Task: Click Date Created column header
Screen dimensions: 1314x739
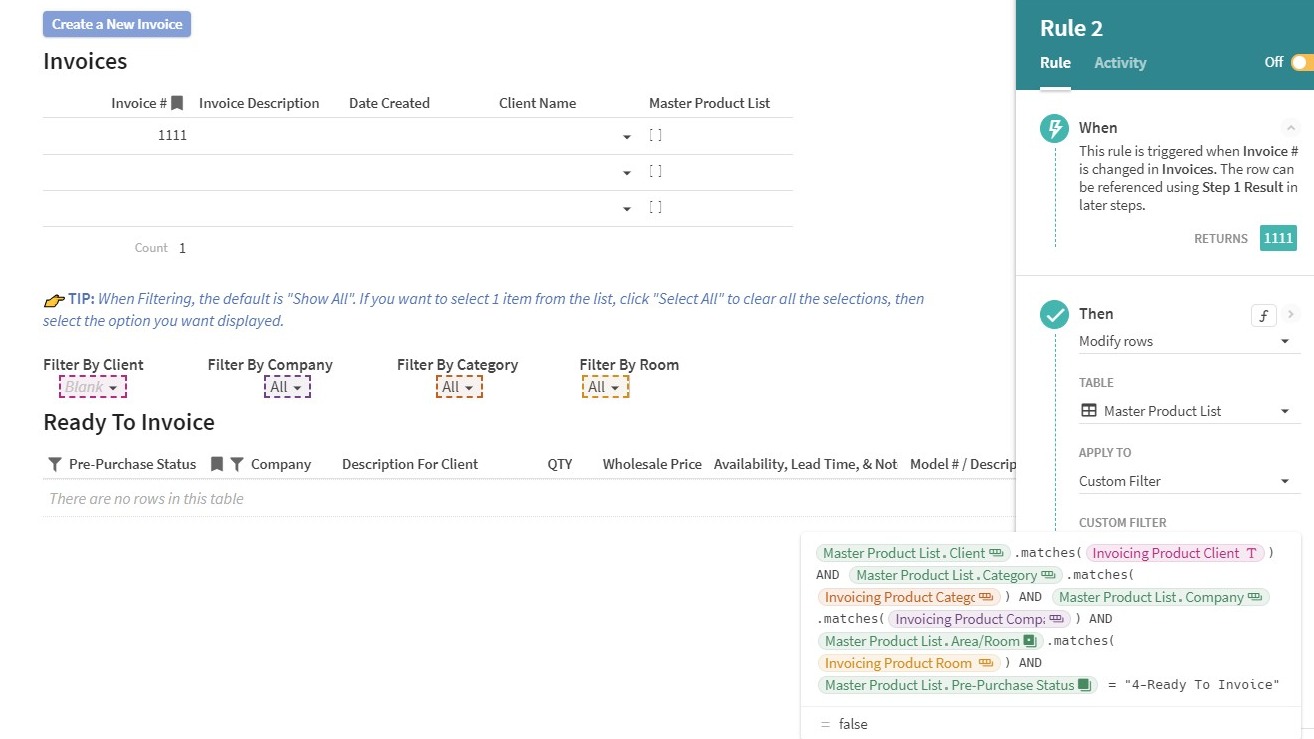Action: [389, 103]
